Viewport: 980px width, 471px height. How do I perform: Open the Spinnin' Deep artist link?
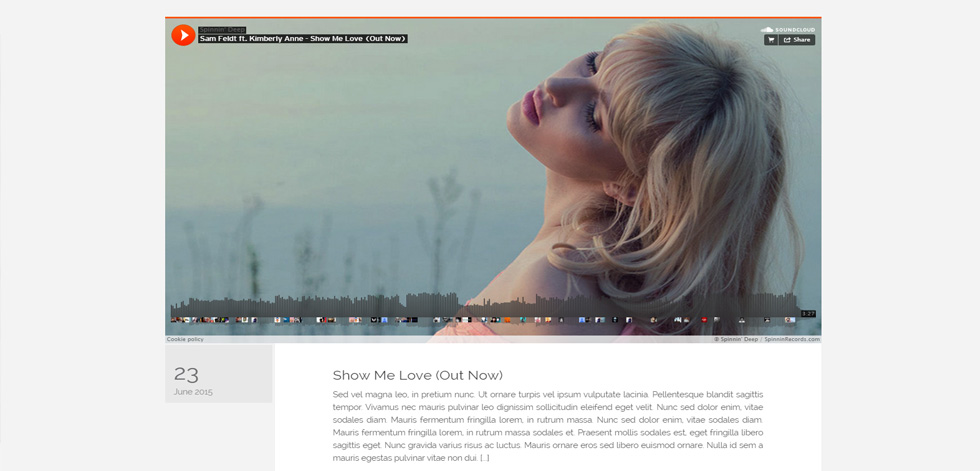(222, 29)
